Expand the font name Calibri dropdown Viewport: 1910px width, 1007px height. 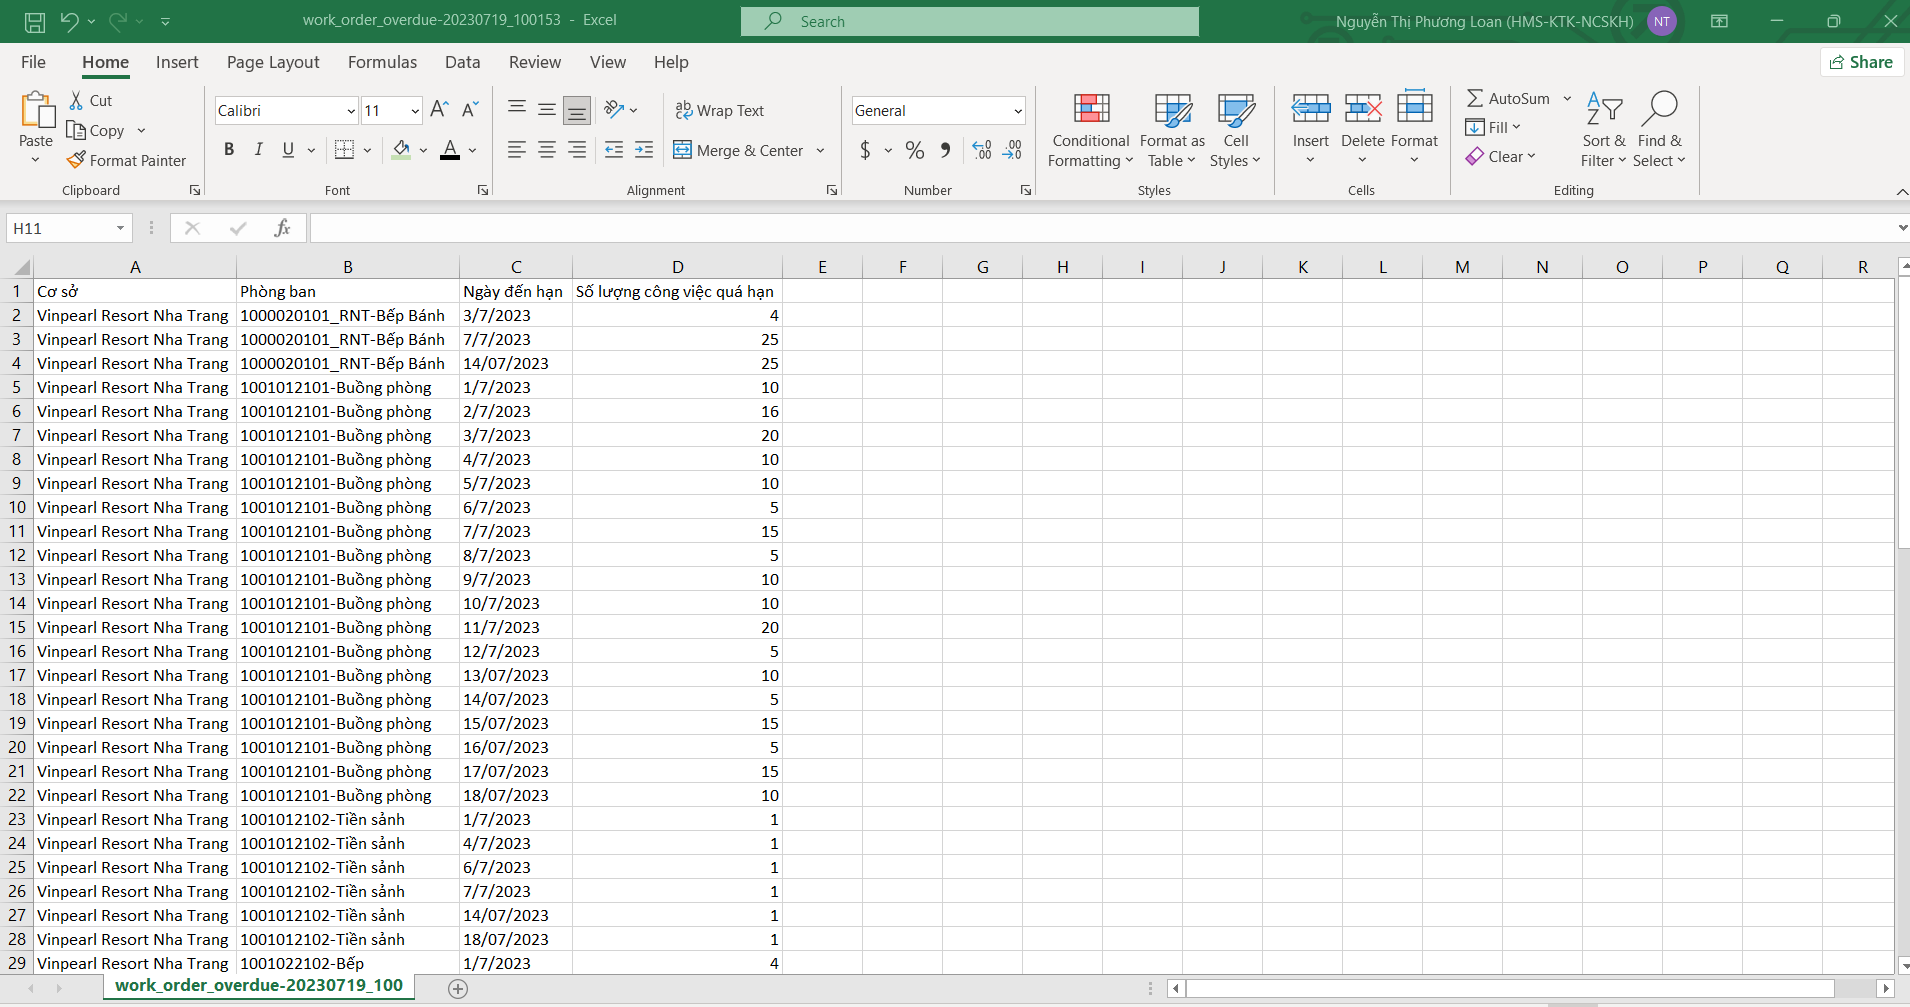coord(351,111)
